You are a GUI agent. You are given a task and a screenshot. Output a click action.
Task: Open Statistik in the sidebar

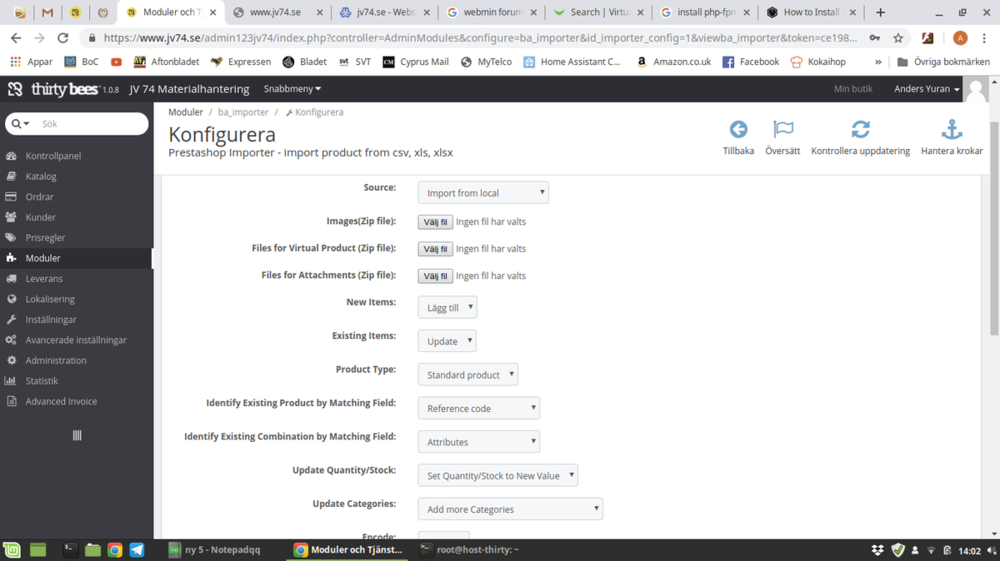(41, 381)
